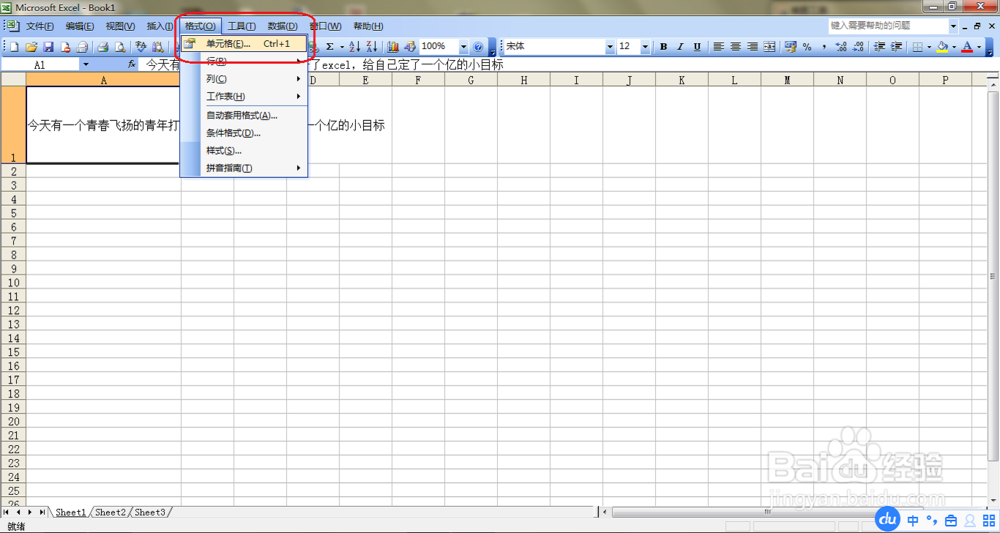The image size is (1000, 533).
Task: Apply the currency style icon
Action: pos(791,47)
